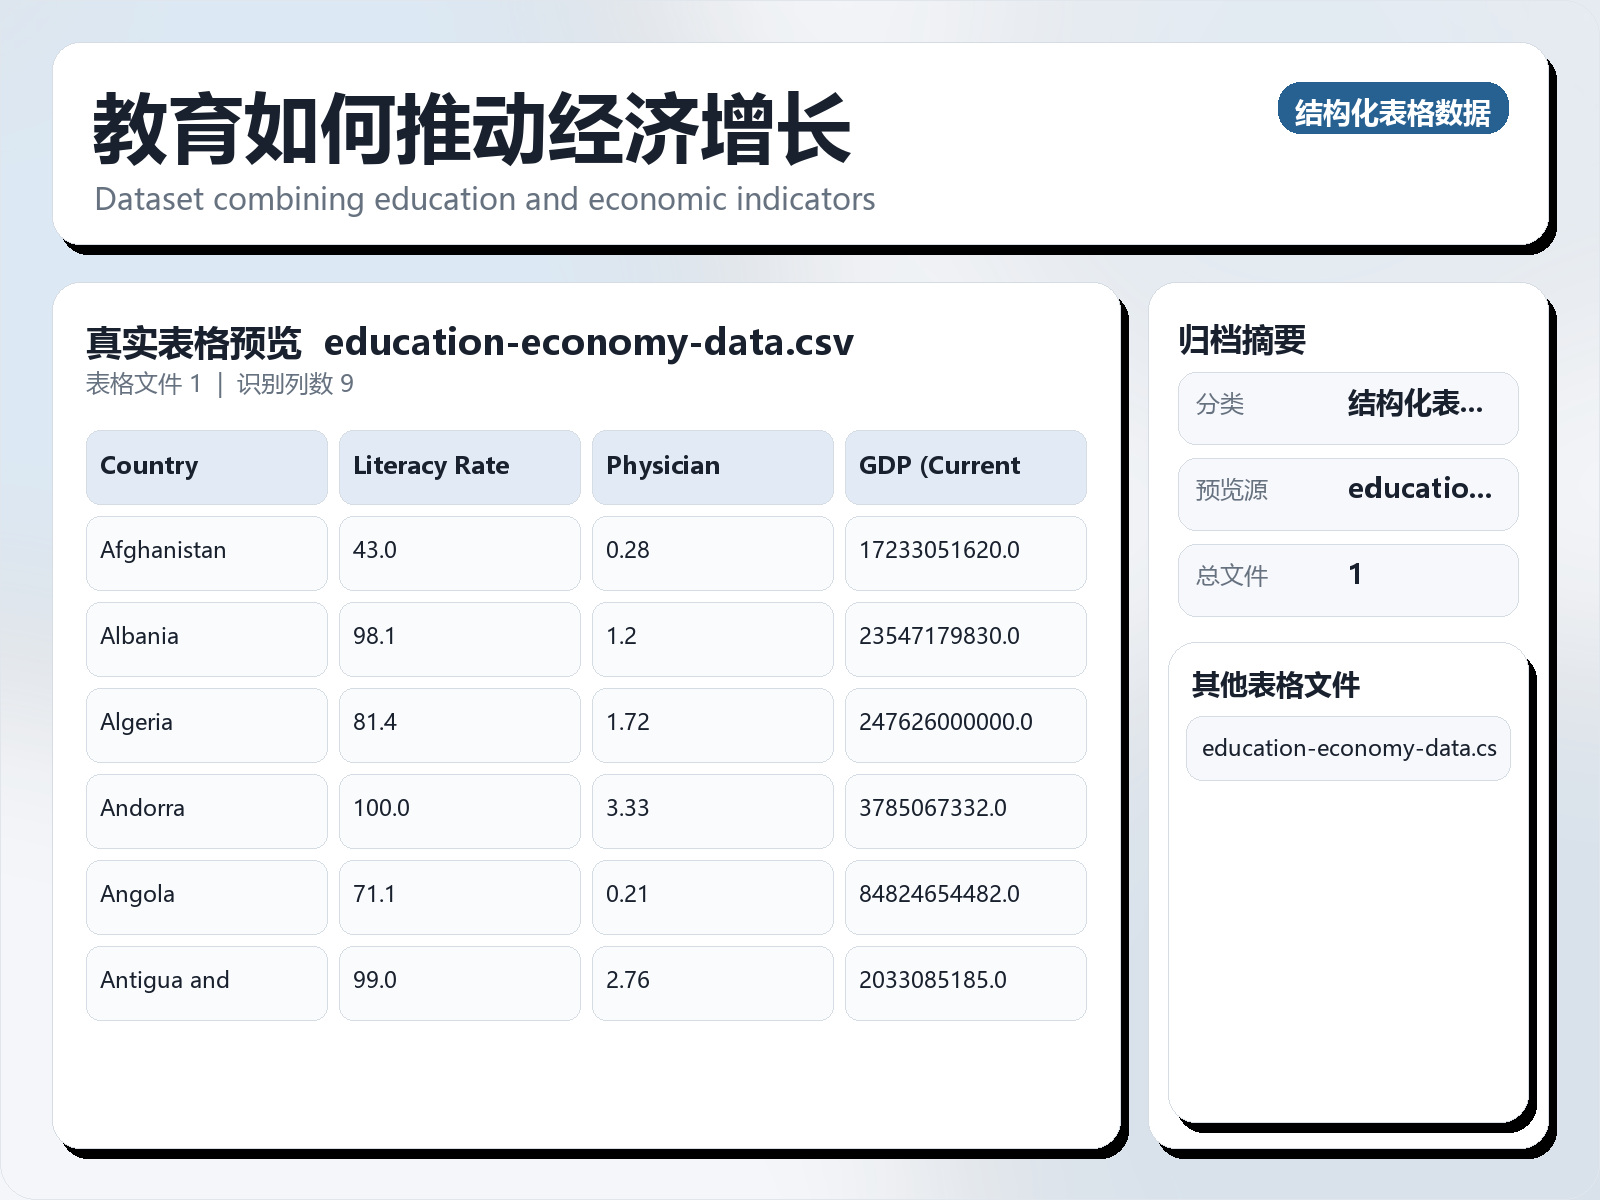
Task: Click the Angola country cell
Action: (x=206, y=896)
